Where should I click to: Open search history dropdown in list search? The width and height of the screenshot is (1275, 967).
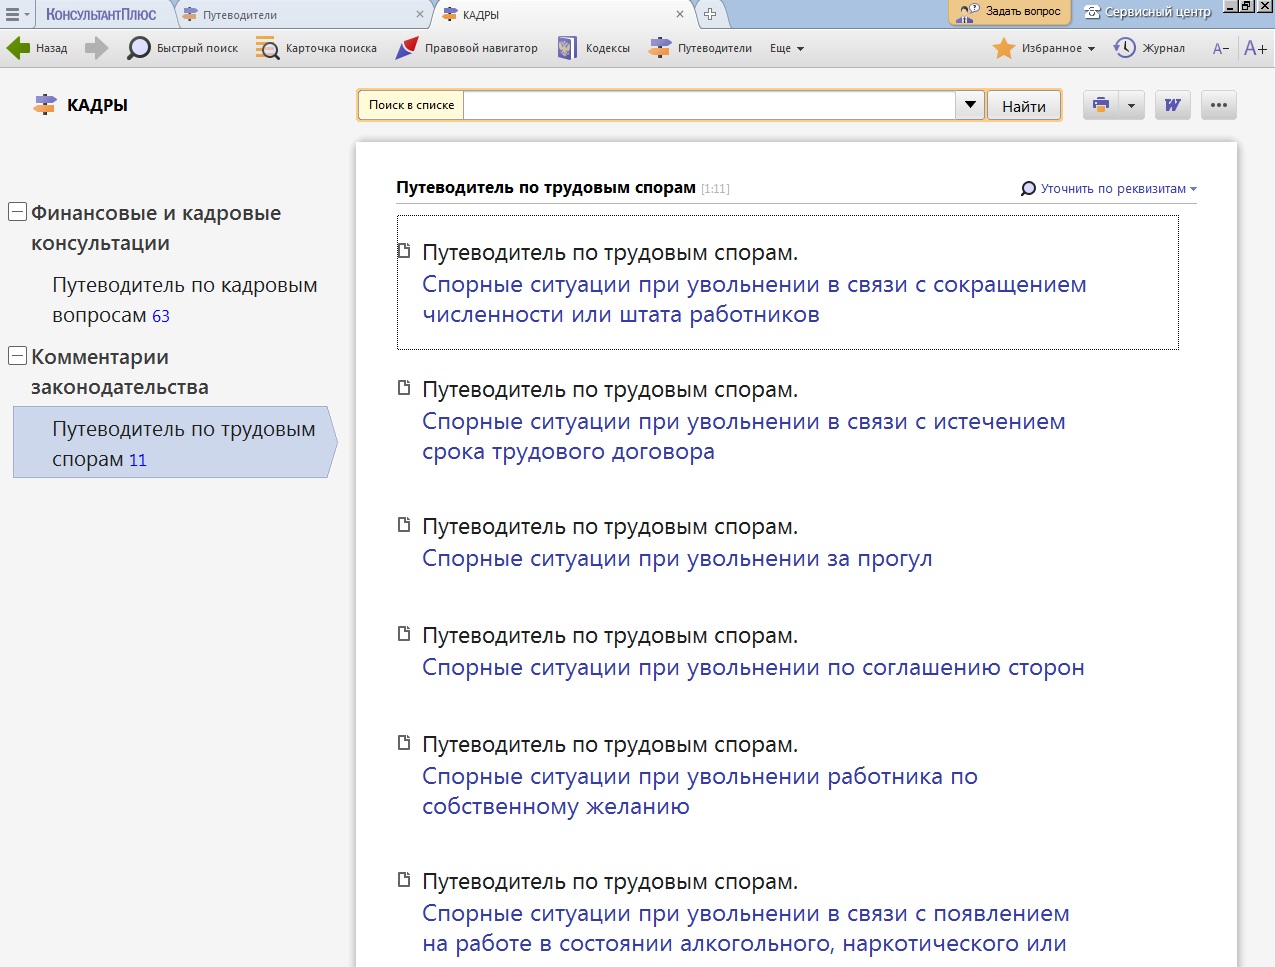(x=969, y=105)
